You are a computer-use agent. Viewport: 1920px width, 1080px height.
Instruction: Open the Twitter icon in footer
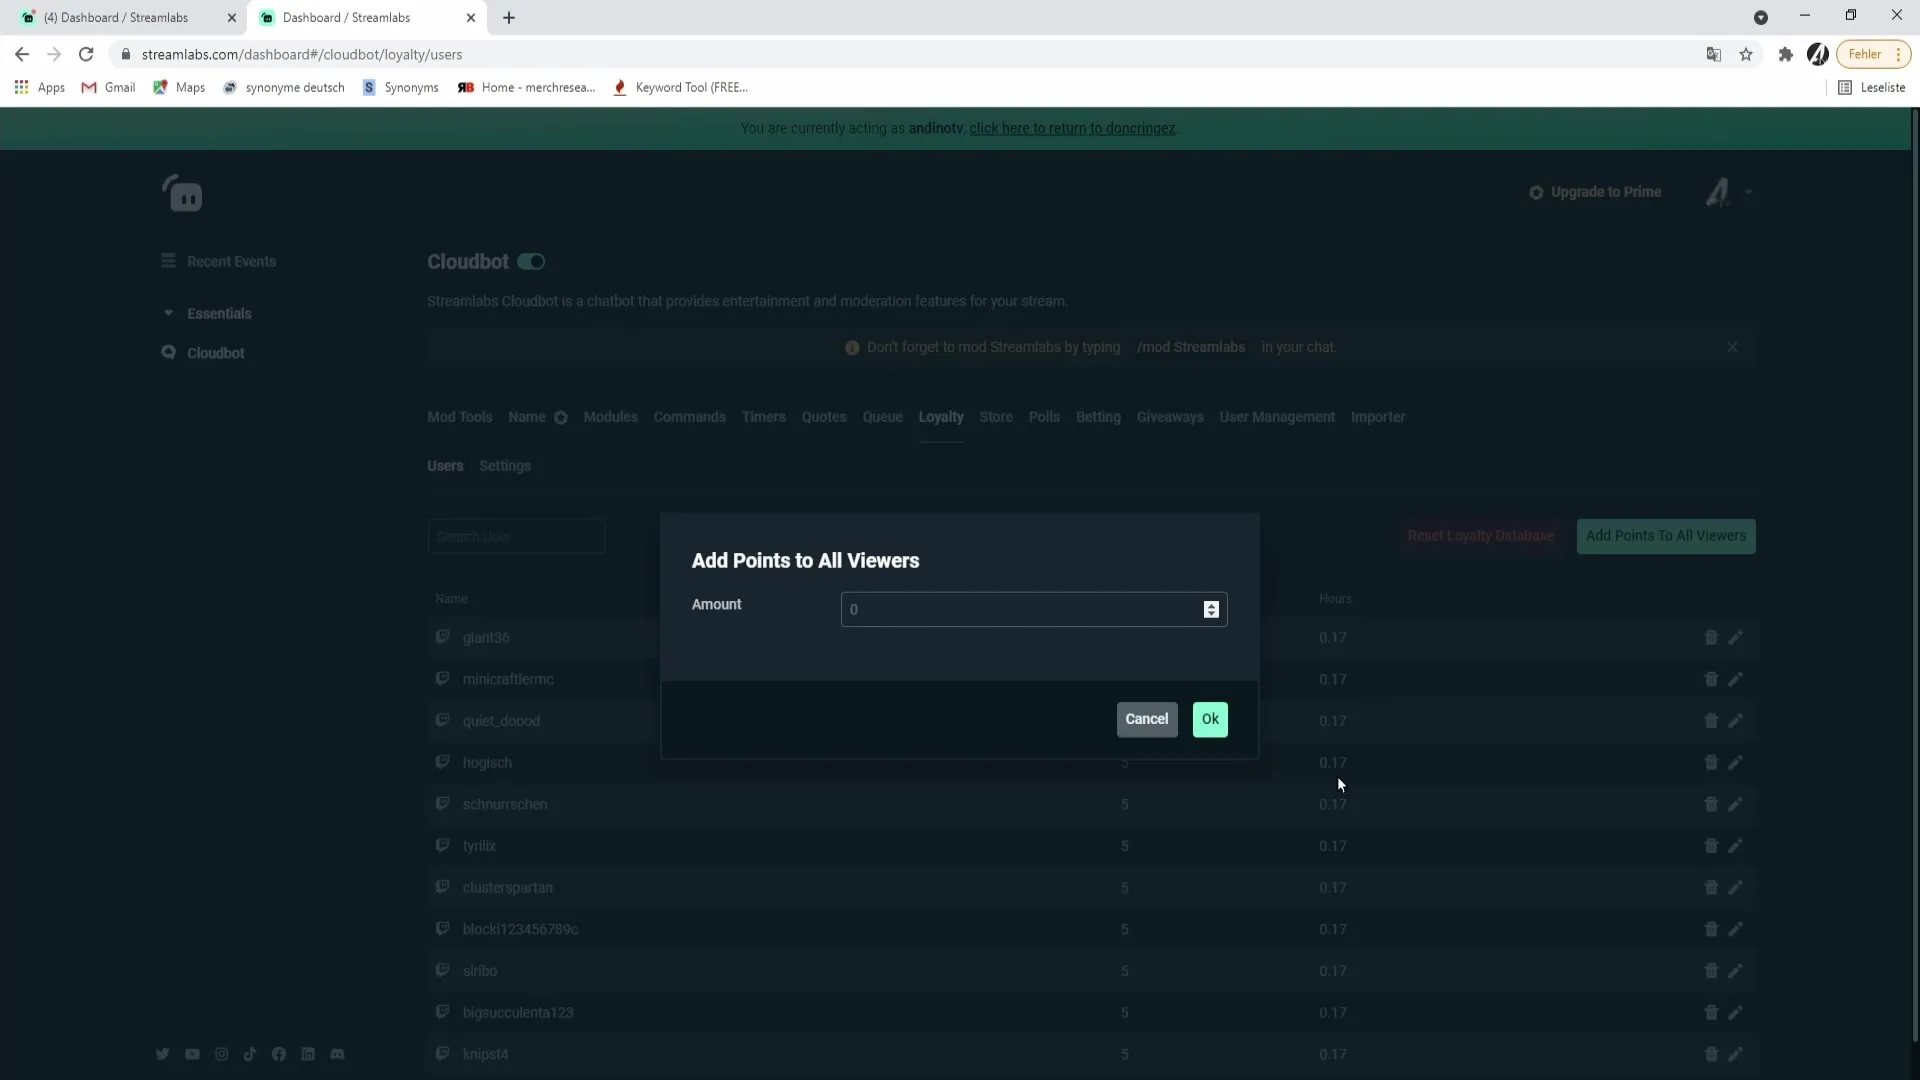tap(162, 1054)
